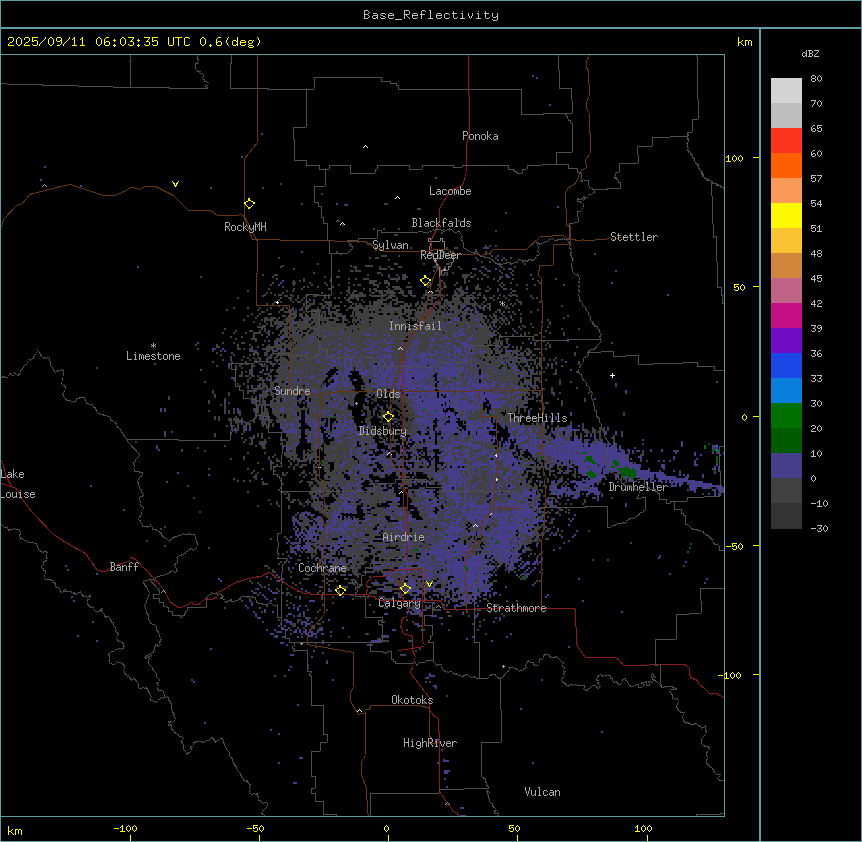Click the Sylvan label
The image size is (862, 842).
pos(390,245)
